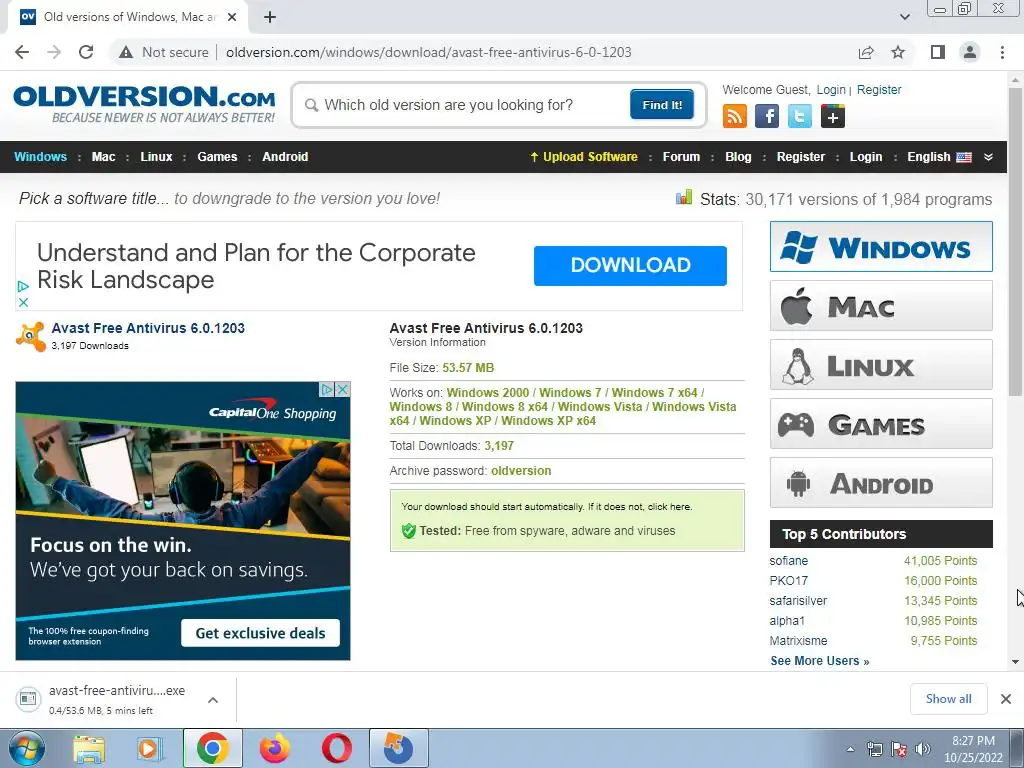
Task: Click the AdChoices triangle on top ad
Action: coord(23,286)
